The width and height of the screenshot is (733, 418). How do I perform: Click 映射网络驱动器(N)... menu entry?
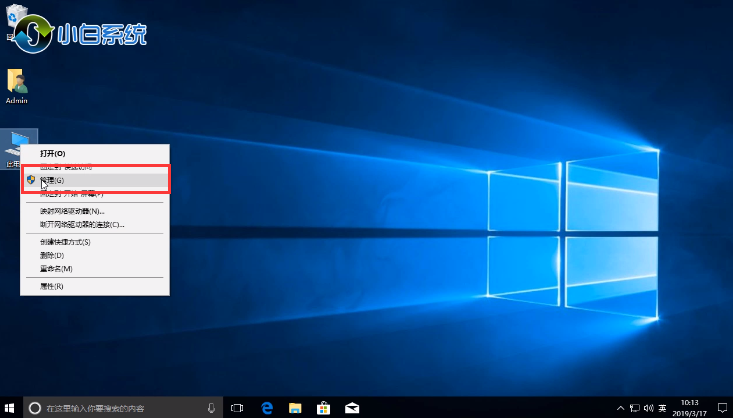click(x=95, y=211)
